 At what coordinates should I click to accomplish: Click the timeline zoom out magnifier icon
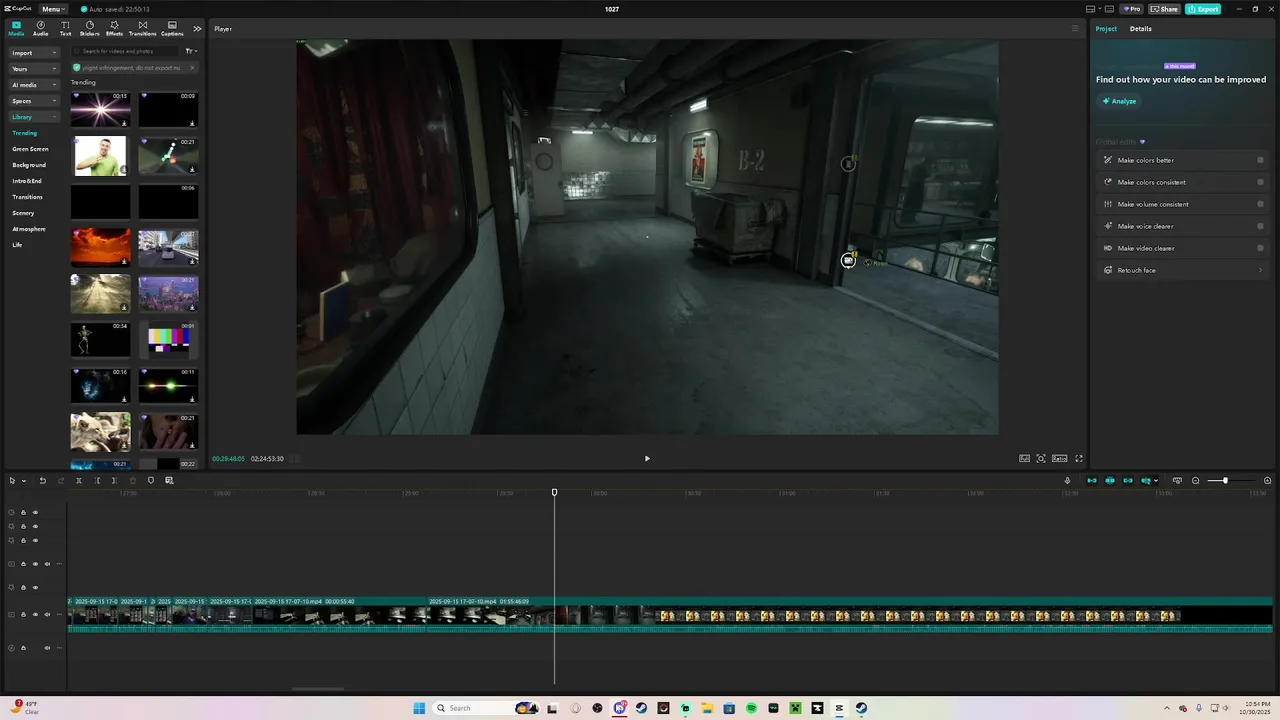click(1195, 481)
